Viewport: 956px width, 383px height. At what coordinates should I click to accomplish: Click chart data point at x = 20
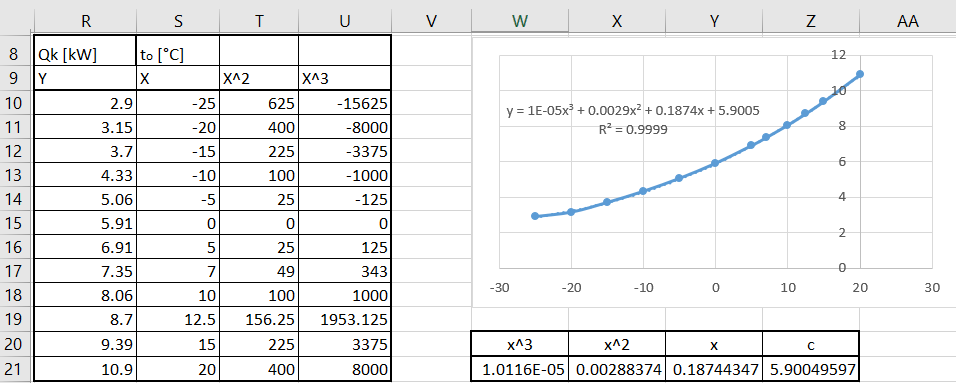click(860, 74)
